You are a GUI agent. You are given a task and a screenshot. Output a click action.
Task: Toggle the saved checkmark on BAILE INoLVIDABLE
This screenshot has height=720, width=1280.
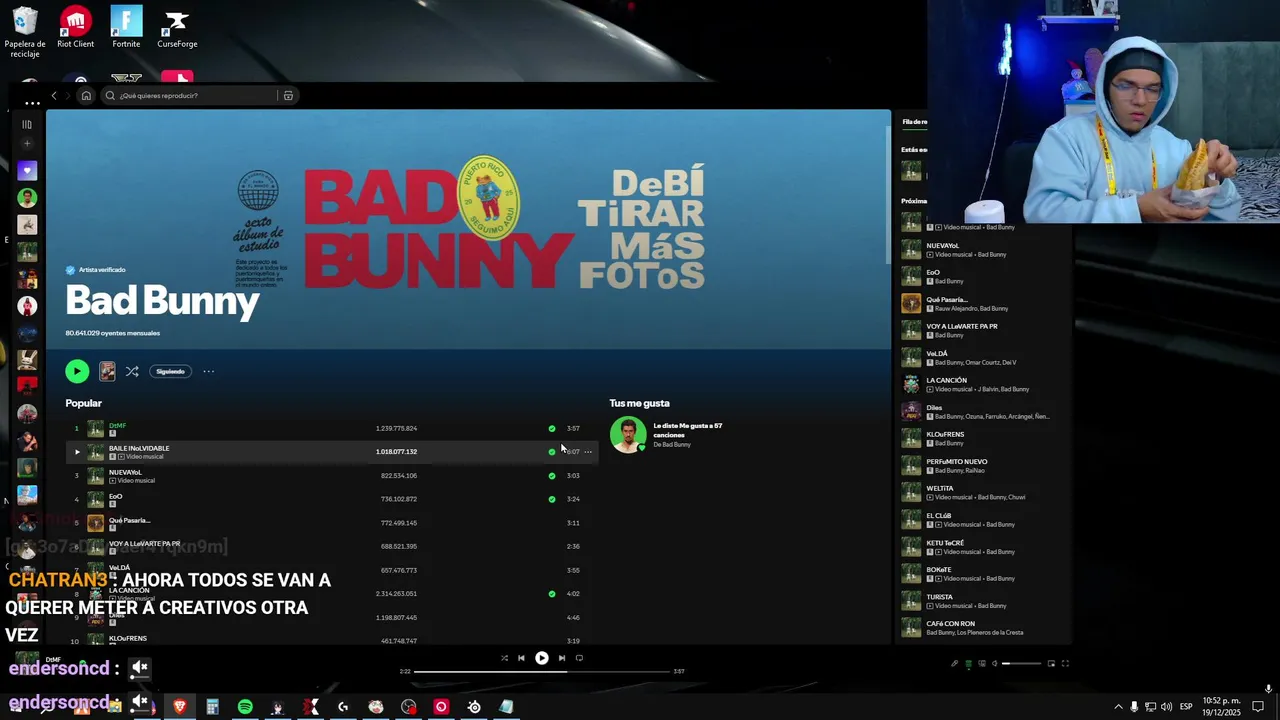tap(551, 452)
